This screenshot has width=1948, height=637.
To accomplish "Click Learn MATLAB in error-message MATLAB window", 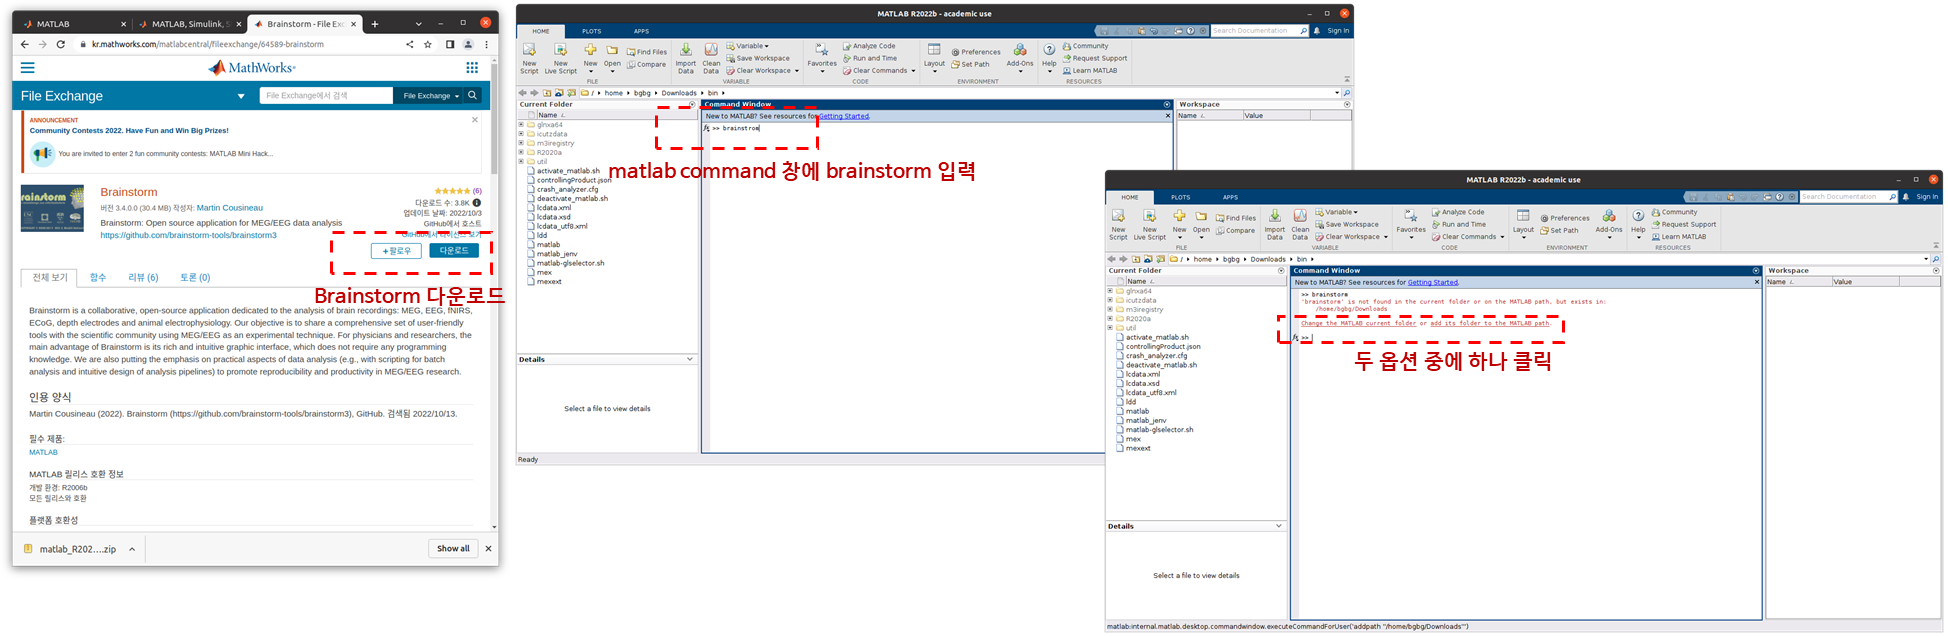I will [1679, 237].
